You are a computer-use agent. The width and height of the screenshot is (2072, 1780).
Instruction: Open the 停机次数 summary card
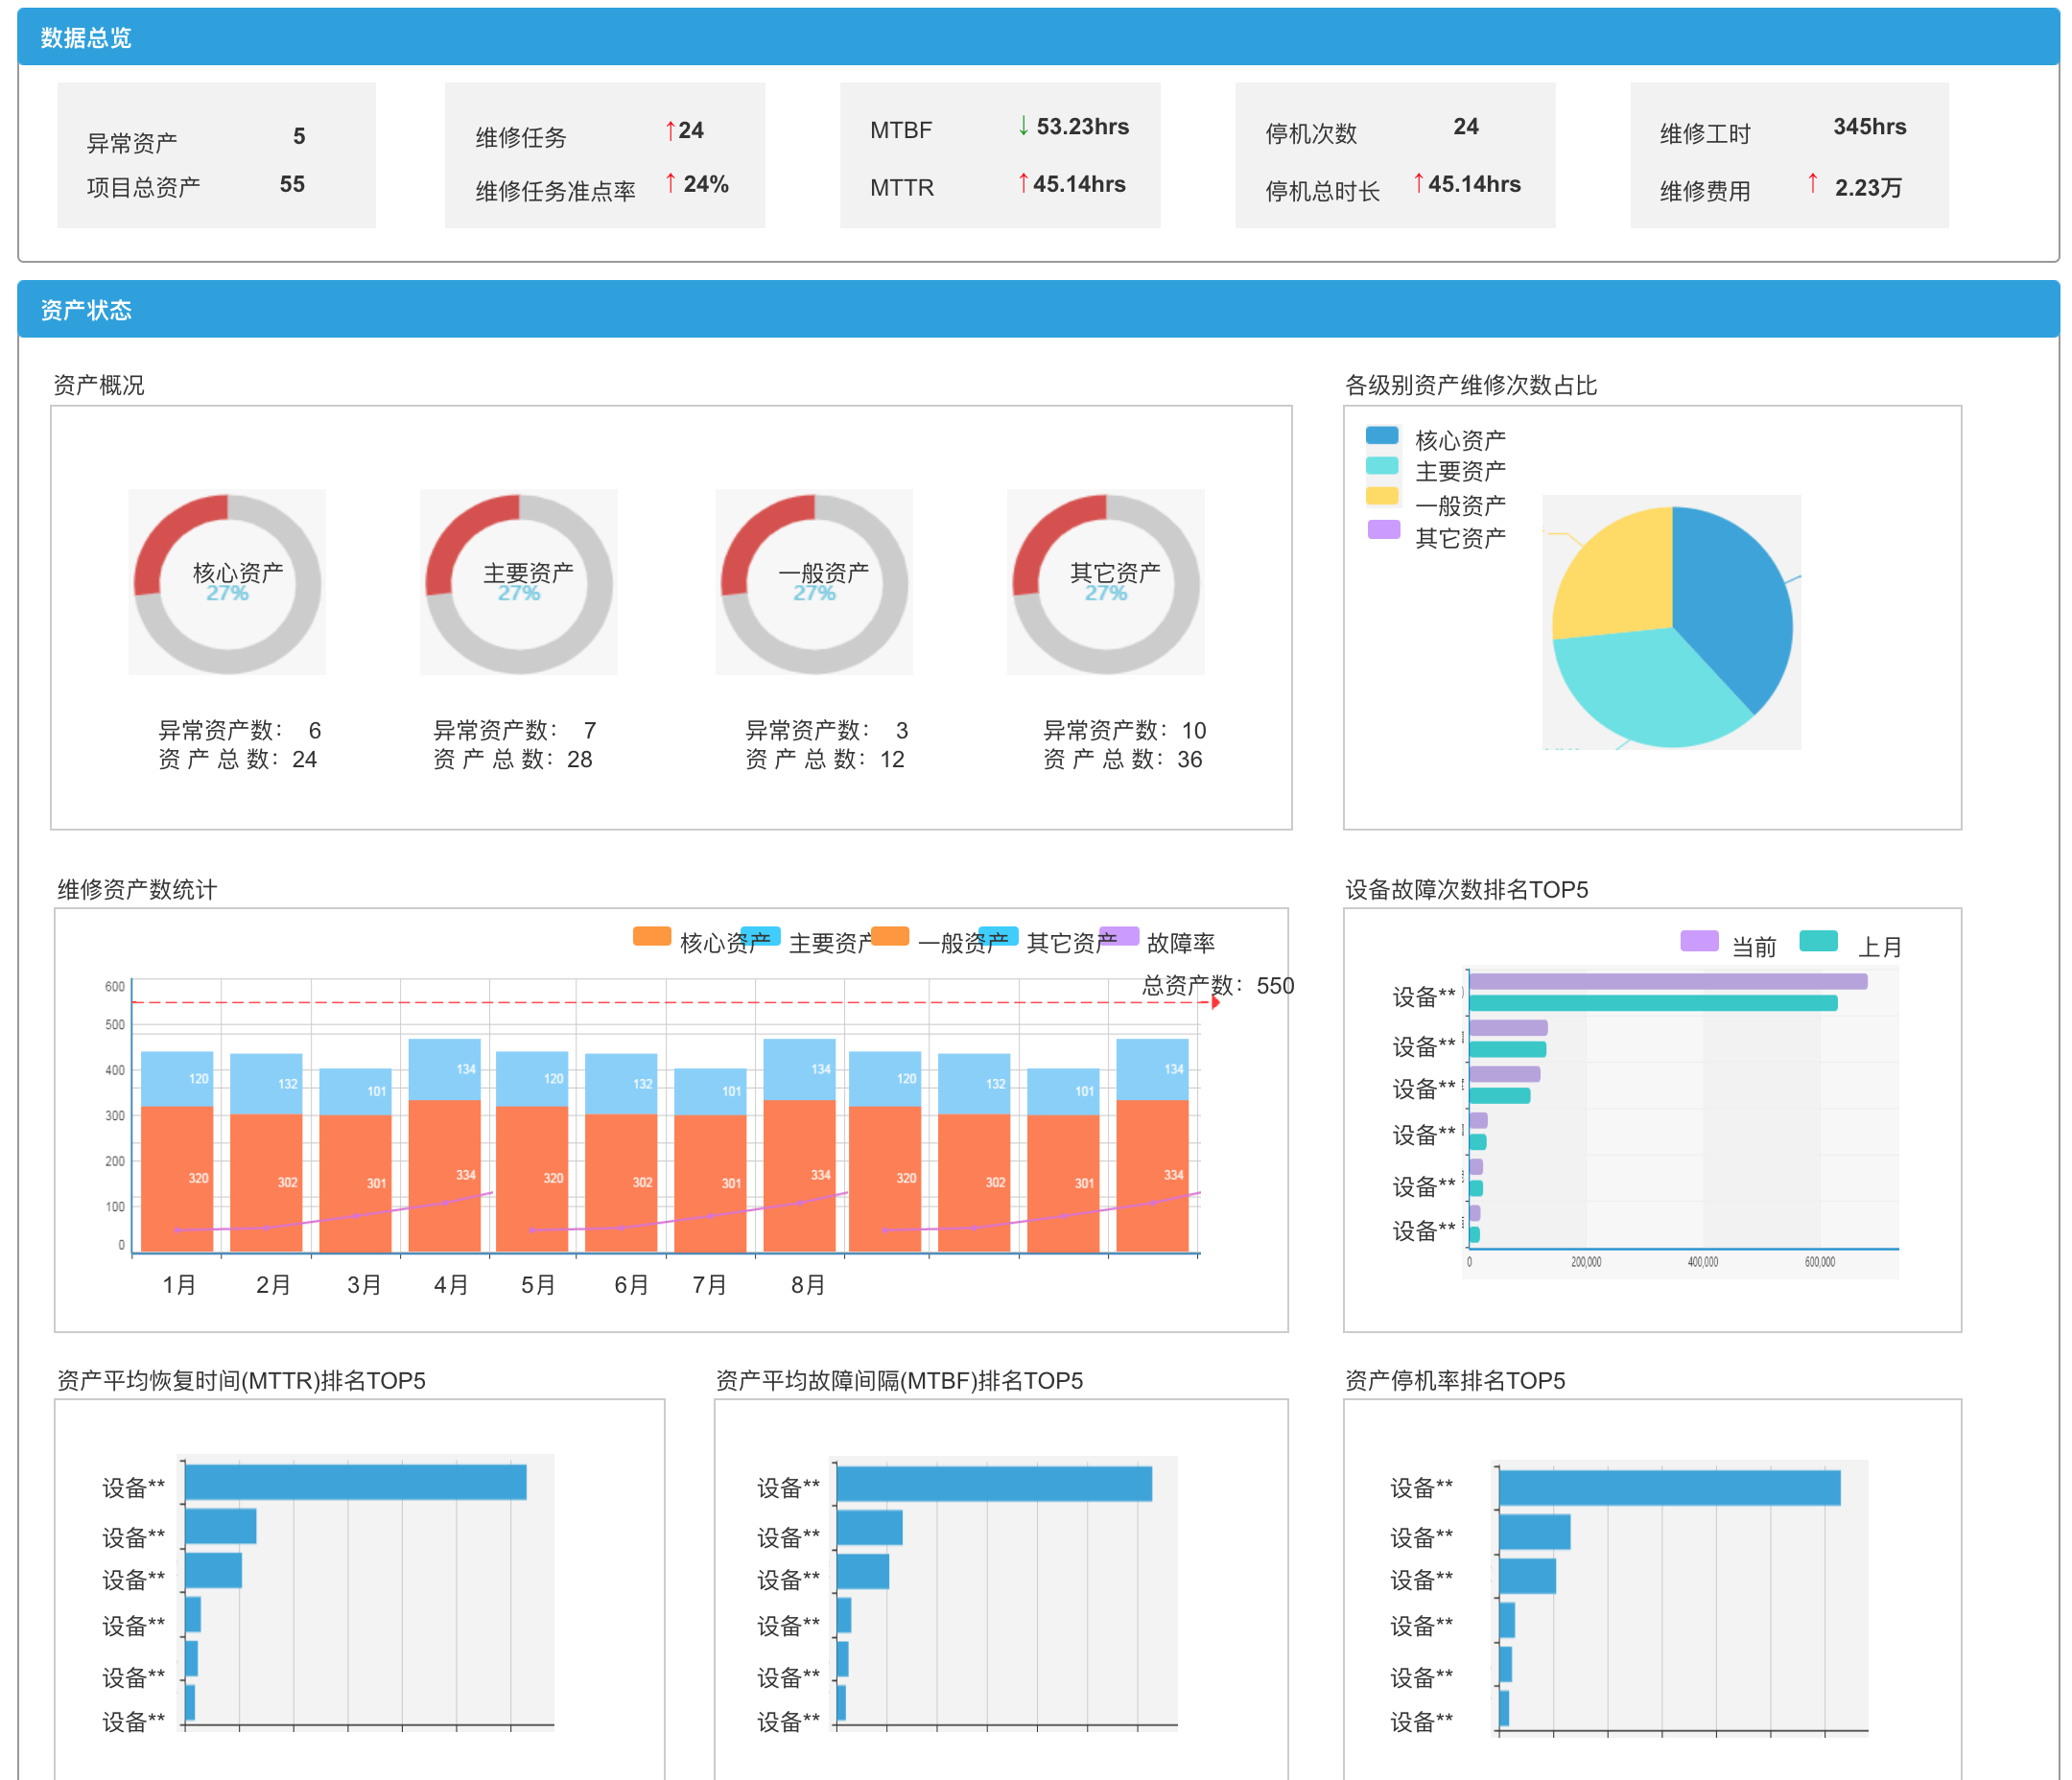pyautogui.click(x=1394, y=156)
